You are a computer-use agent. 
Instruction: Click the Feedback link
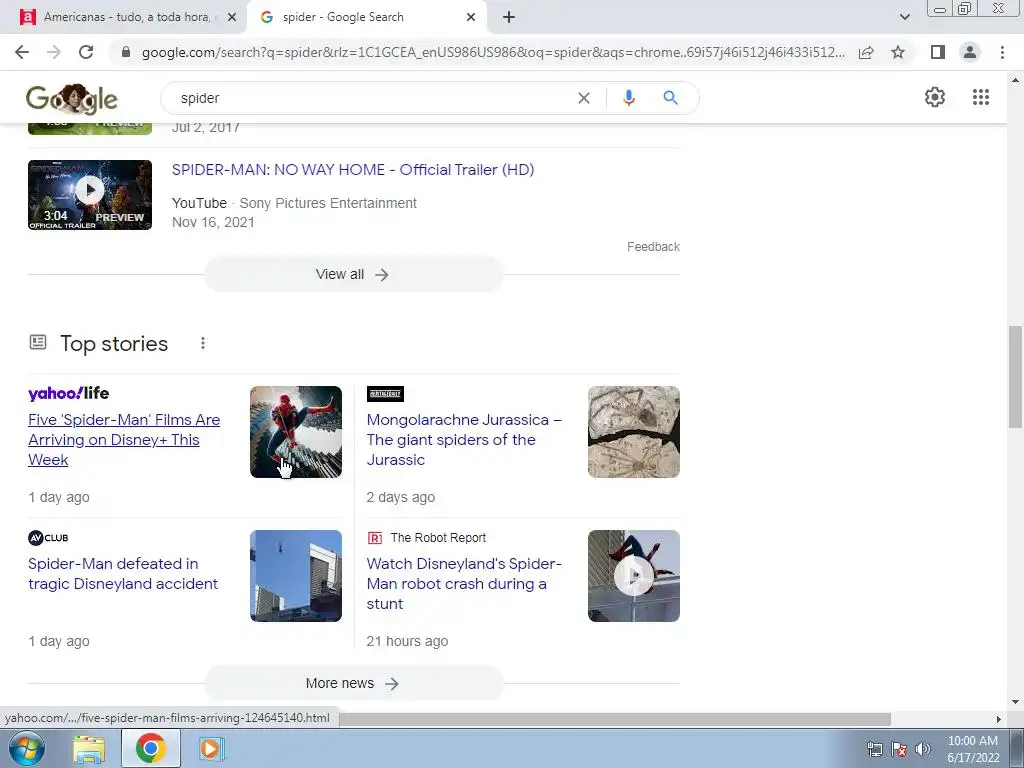(653, 247)
